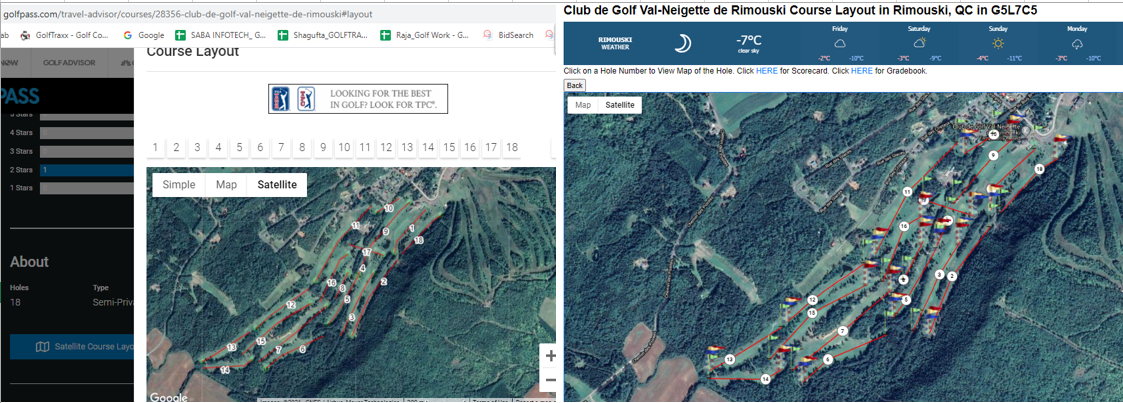Click hole 9 marker on right satellite map

(993, 155)
